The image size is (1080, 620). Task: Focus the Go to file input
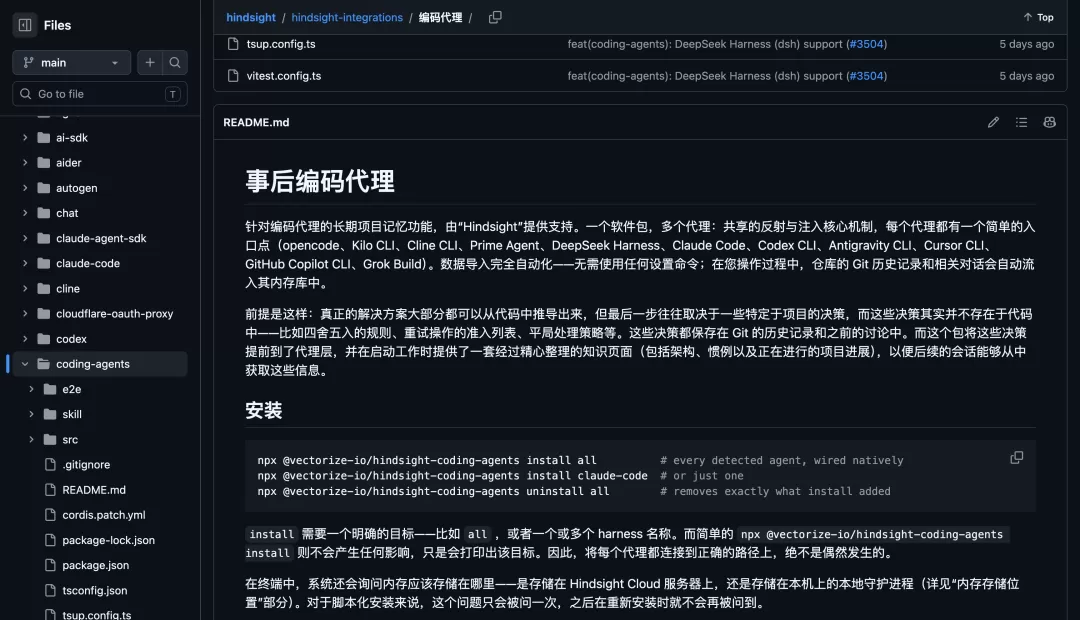click(x=100, y=94)
